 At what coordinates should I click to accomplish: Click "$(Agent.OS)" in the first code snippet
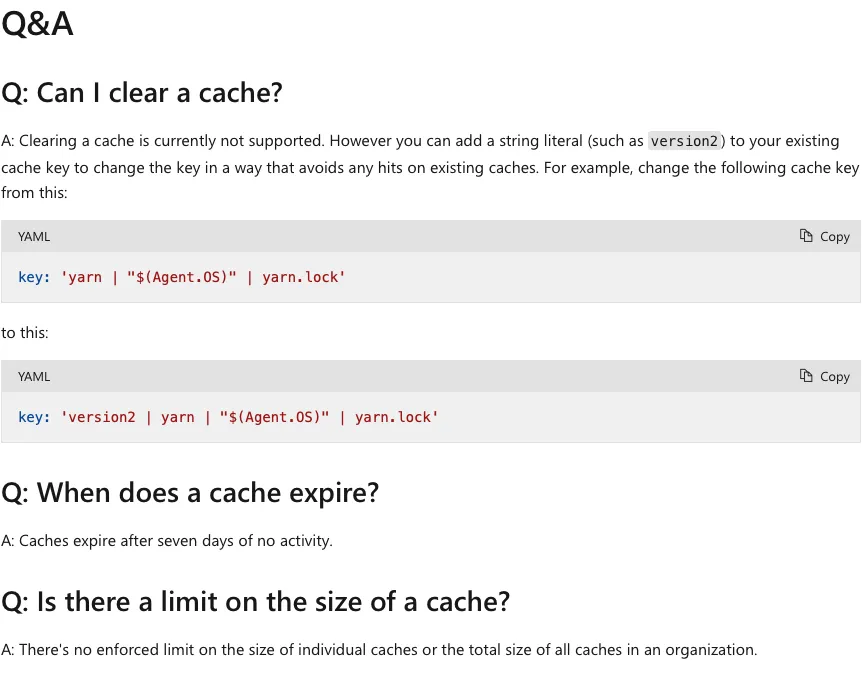pyautogui.click(x=181, y=277)
